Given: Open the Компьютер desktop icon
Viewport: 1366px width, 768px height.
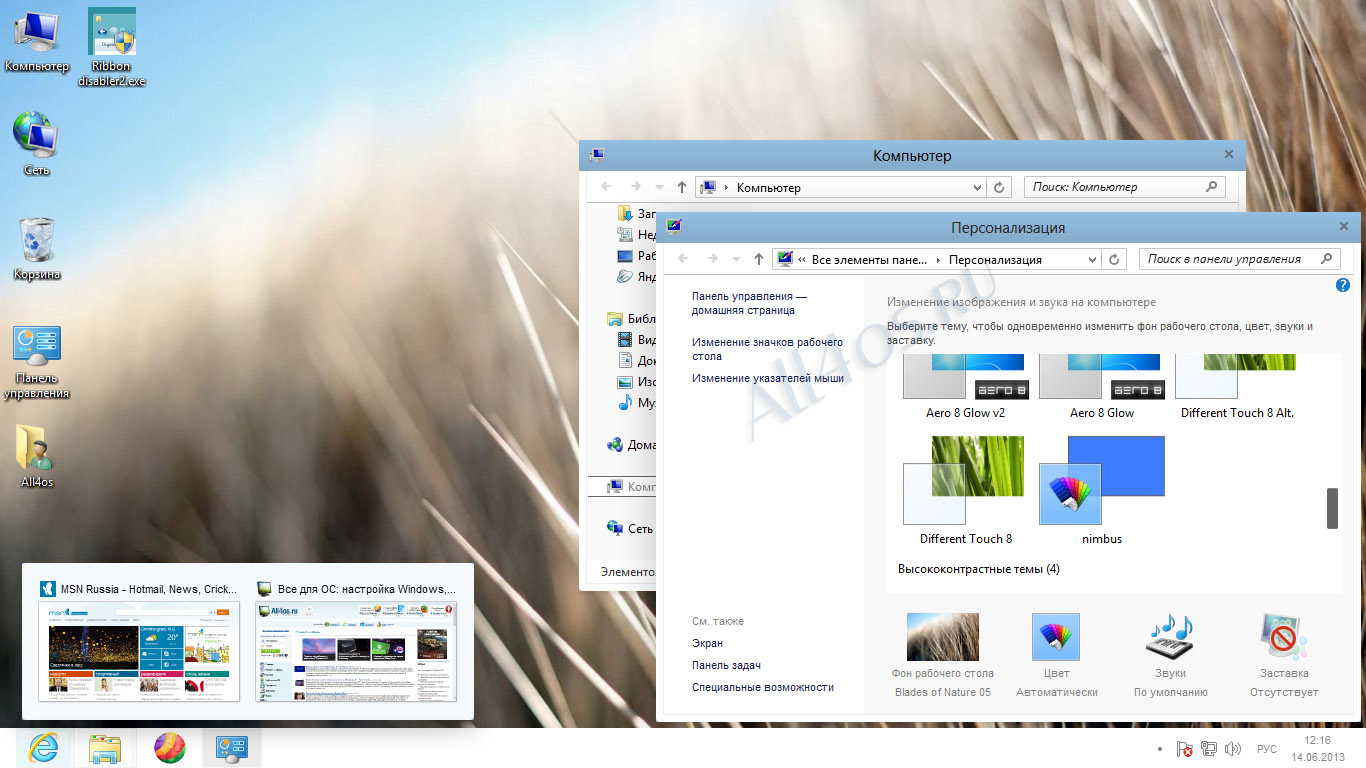Looking at the screenshot, I should click(37, 41).
